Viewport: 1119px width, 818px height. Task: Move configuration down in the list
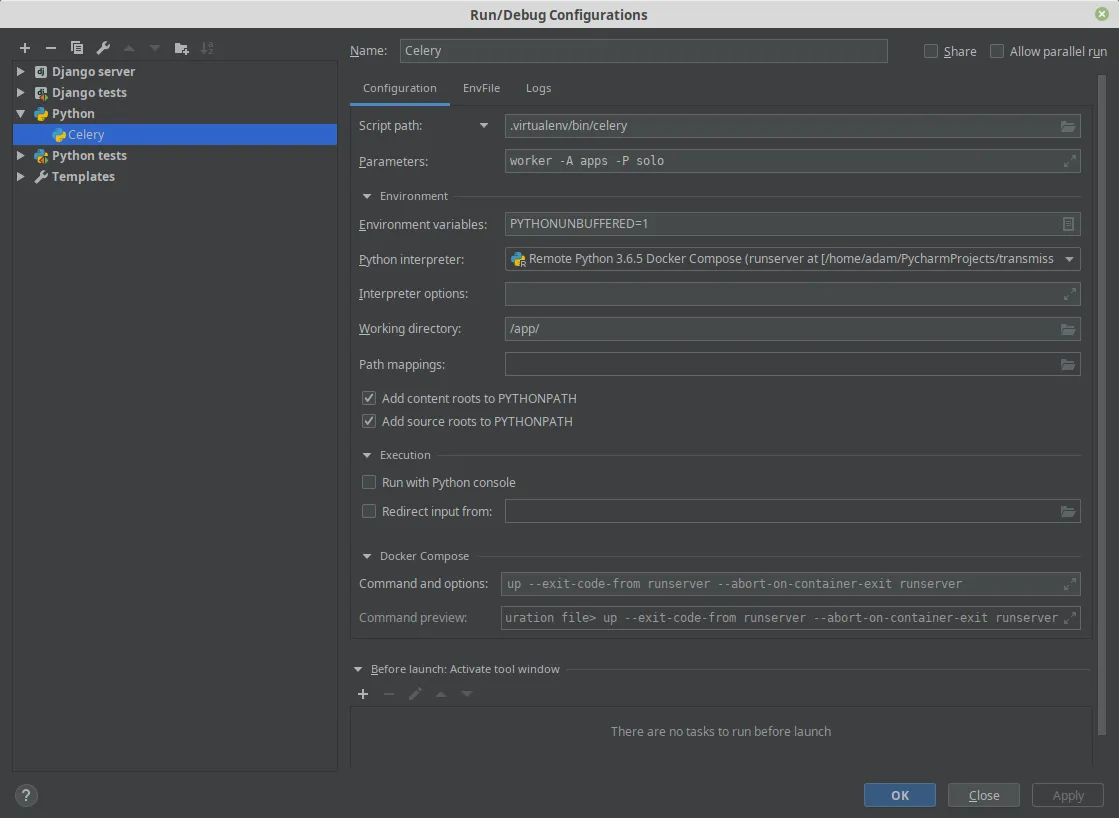pos(155,48)
